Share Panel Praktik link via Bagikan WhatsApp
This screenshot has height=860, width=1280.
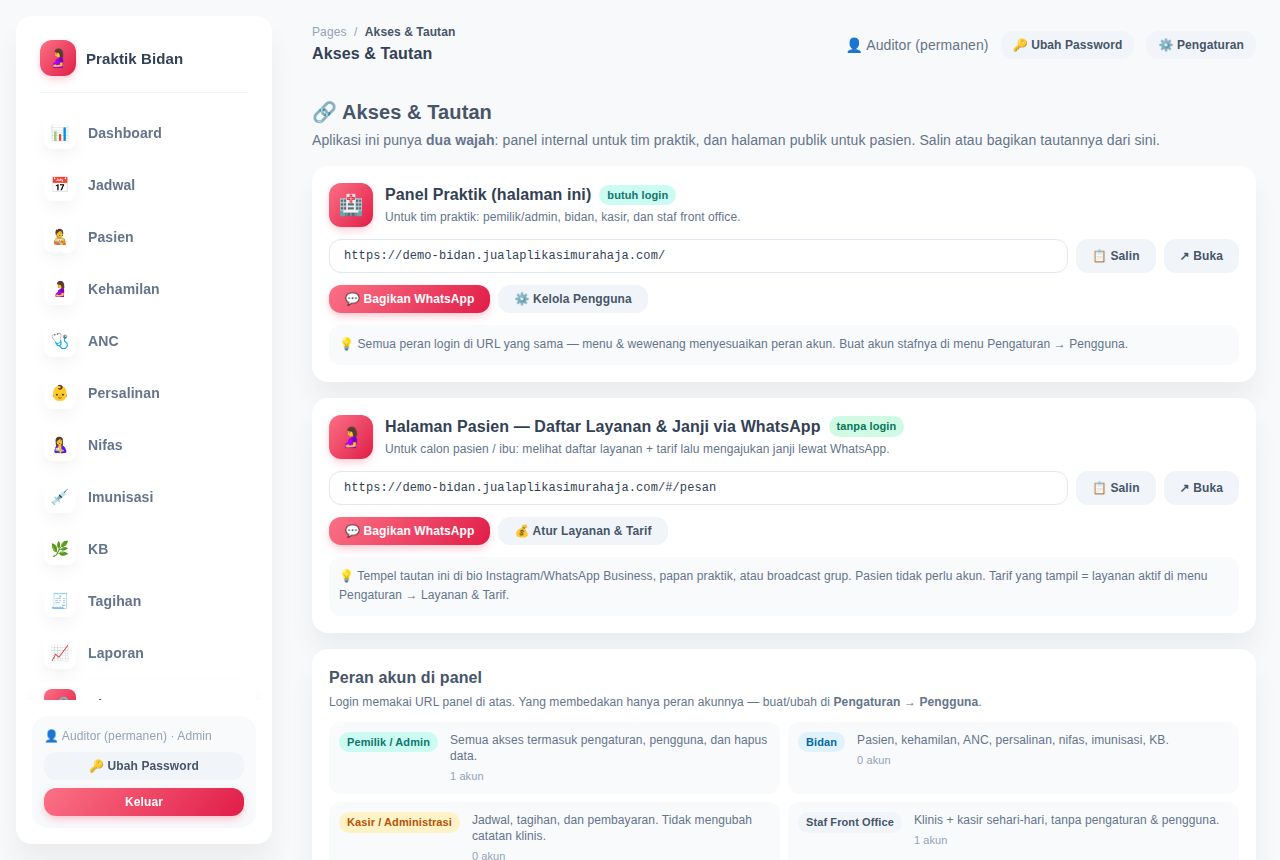pyautogui.click(x=409, y=299)
